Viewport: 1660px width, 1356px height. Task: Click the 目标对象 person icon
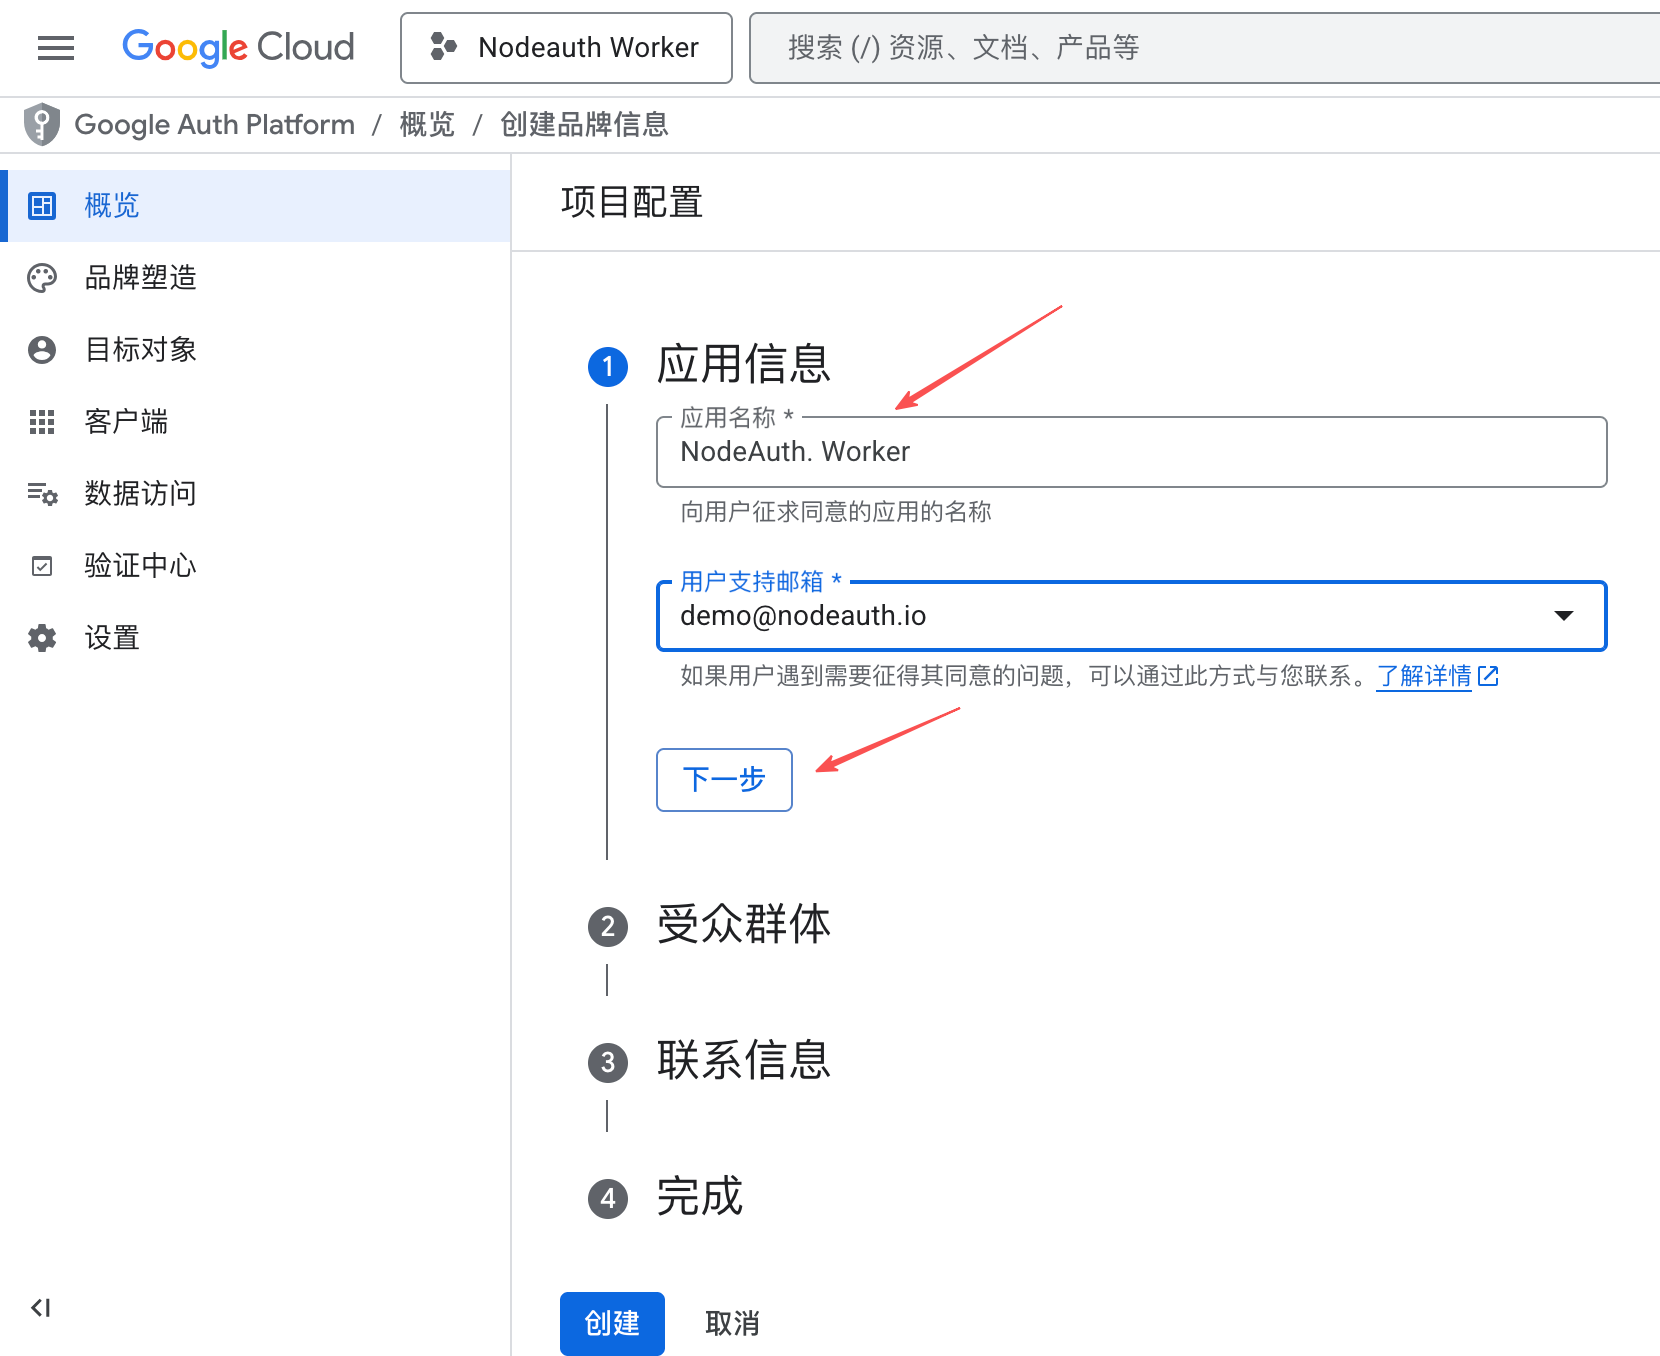42,350
